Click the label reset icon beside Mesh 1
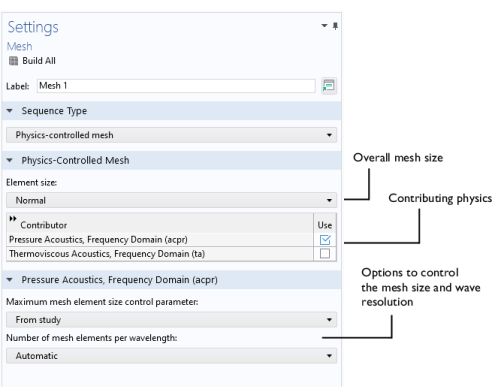The height and width of the screenshot is (392, 498). pyautogui.click(x=329, y=86)
